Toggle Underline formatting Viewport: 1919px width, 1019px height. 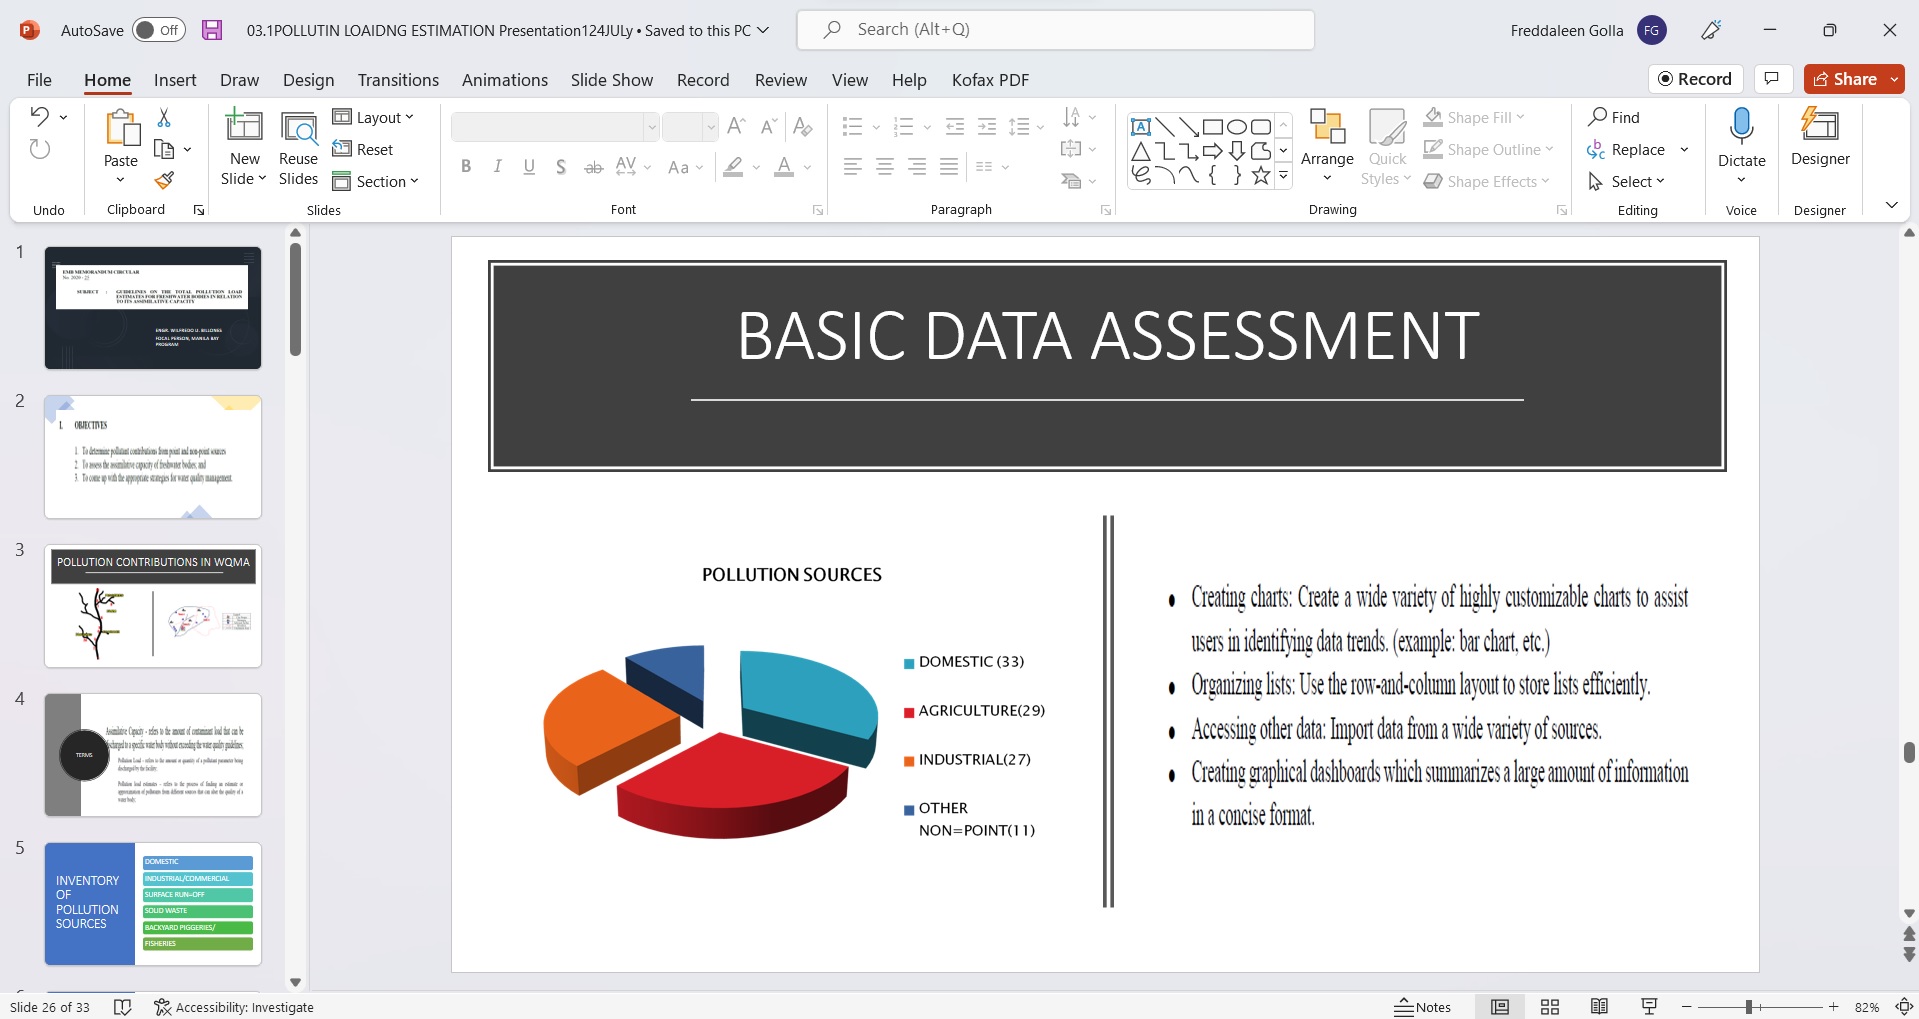point(529,167)
